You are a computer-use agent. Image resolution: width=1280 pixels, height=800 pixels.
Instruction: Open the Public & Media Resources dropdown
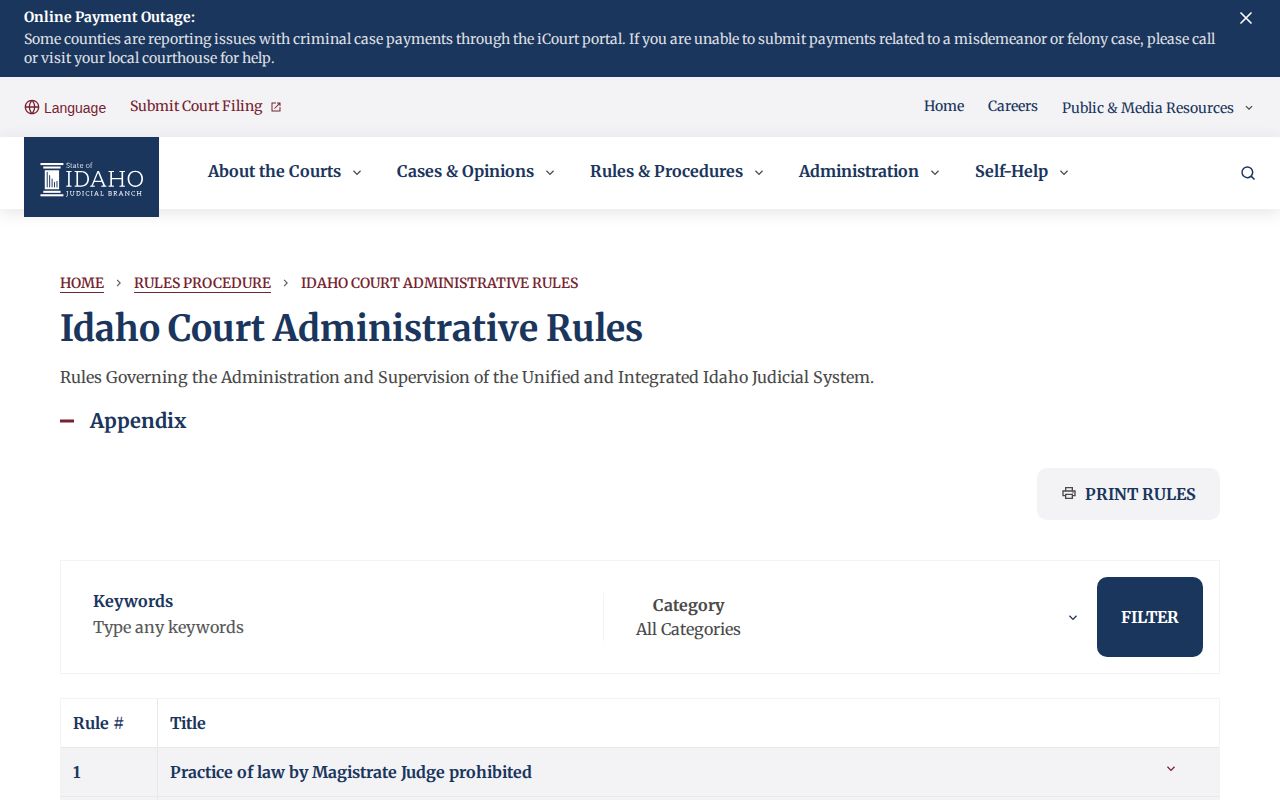[1158, 108]
